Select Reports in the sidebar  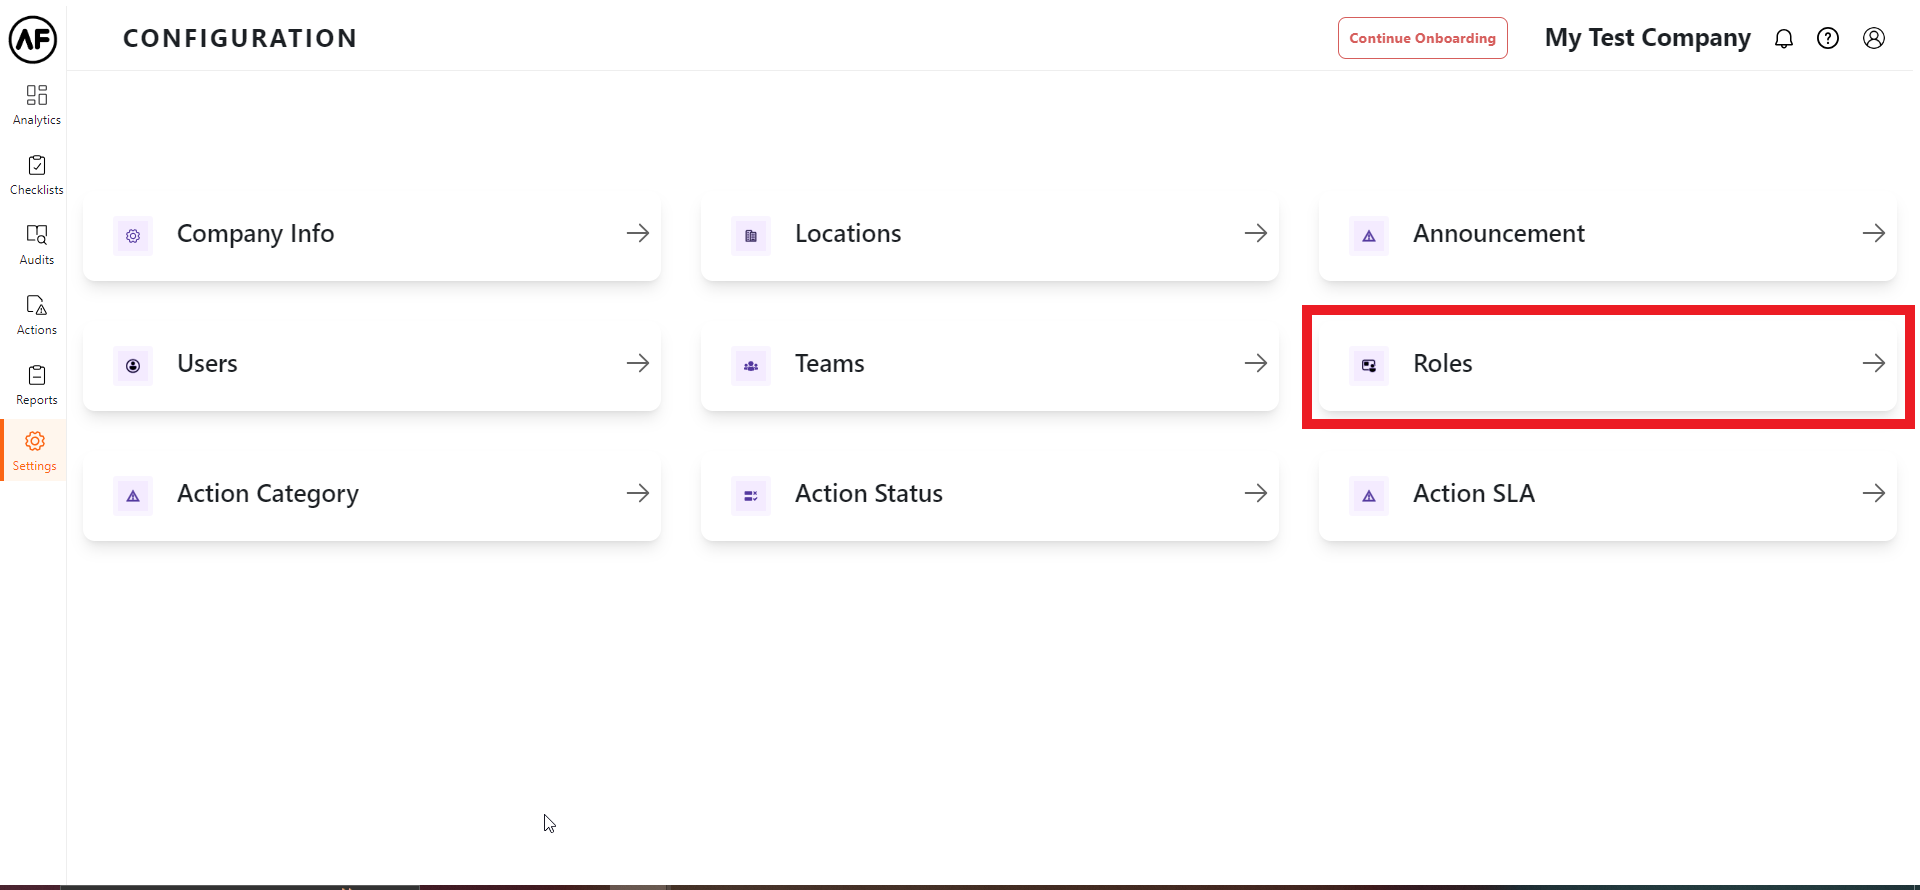point(37,385)
